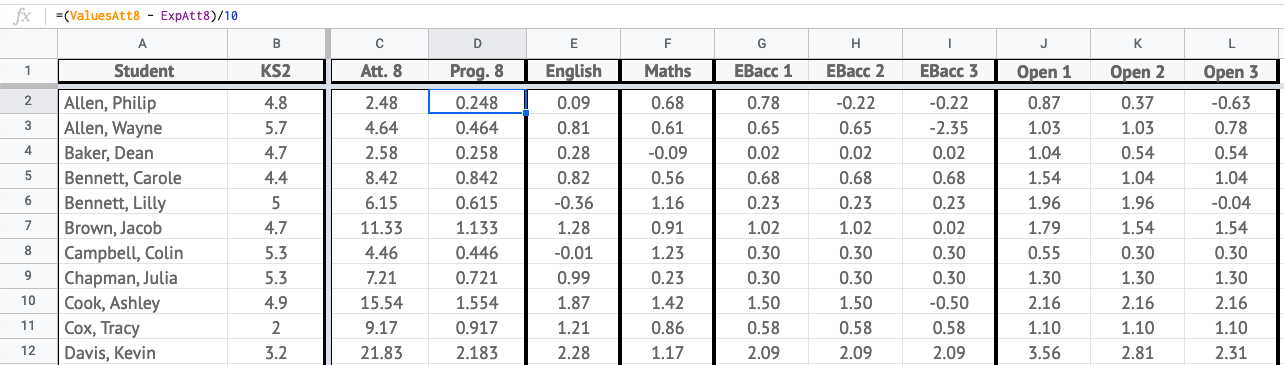Select row 12 header
Viewport: 1284px width, 365px height.
(28, 353)
